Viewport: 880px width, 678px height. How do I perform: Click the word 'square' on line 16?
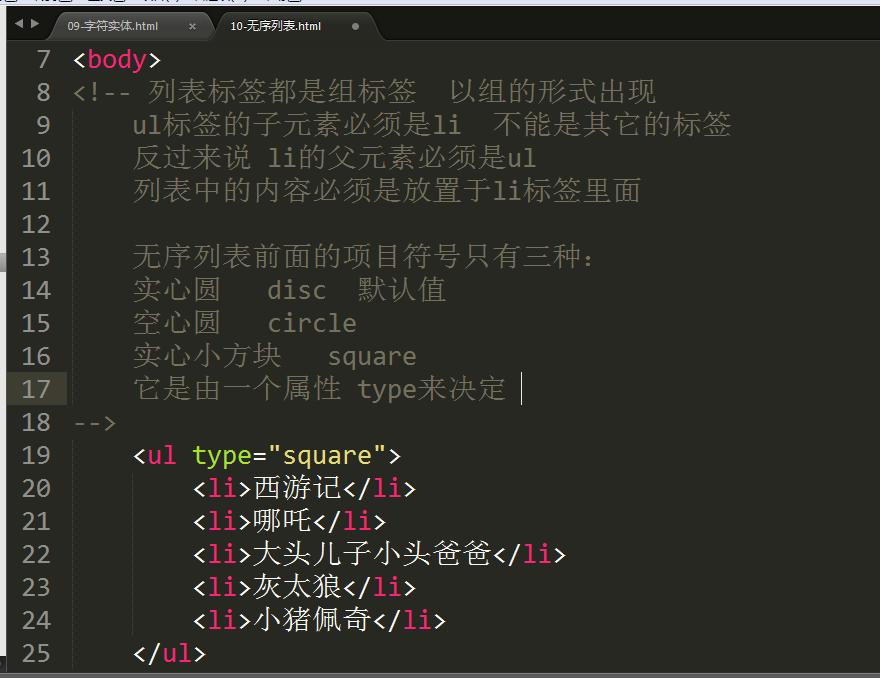pos(372,358)
